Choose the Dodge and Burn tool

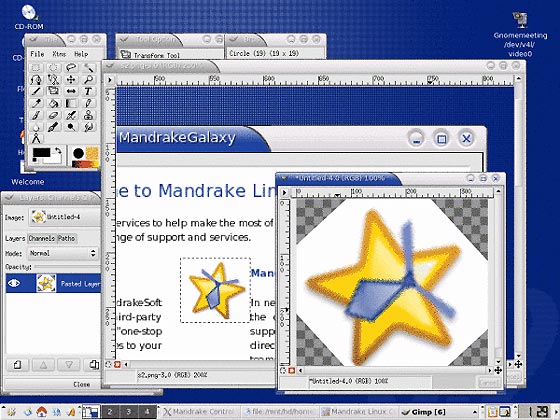tap(71, 127)
